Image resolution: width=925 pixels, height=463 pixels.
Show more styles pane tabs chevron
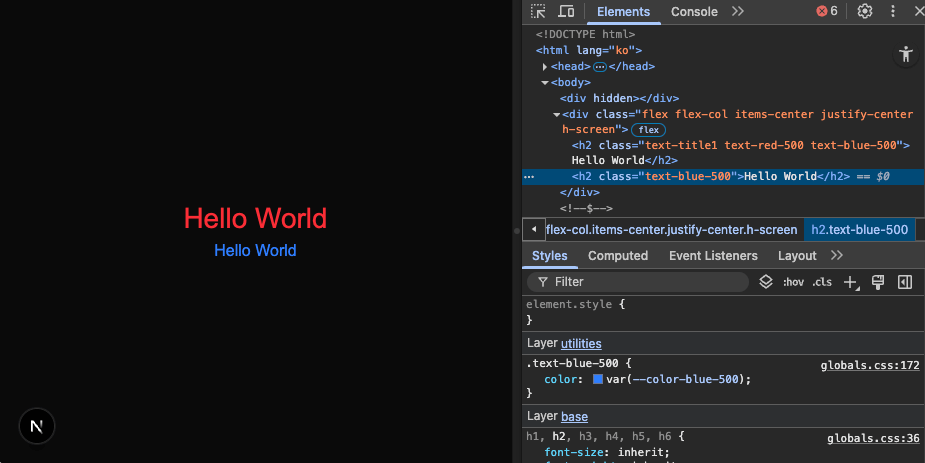pos(837,255)
